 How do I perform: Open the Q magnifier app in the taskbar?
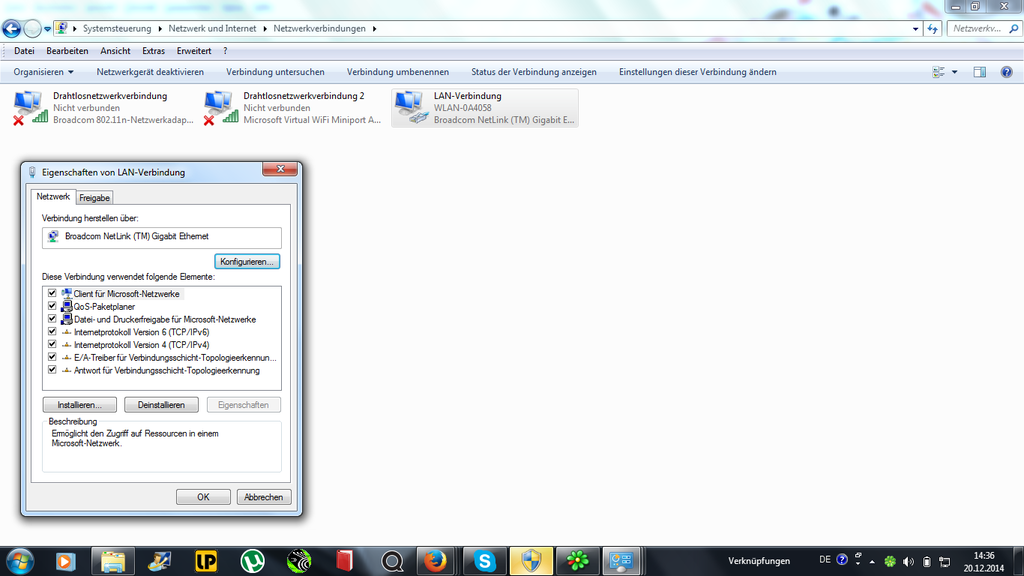coord(392,561)
